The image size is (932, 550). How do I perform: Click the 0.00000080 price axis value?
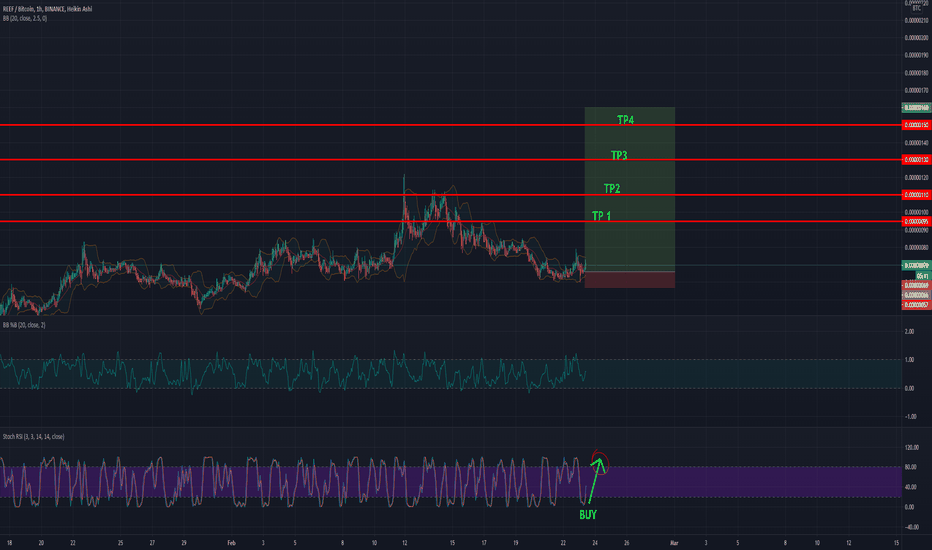(x=916, y=247)
